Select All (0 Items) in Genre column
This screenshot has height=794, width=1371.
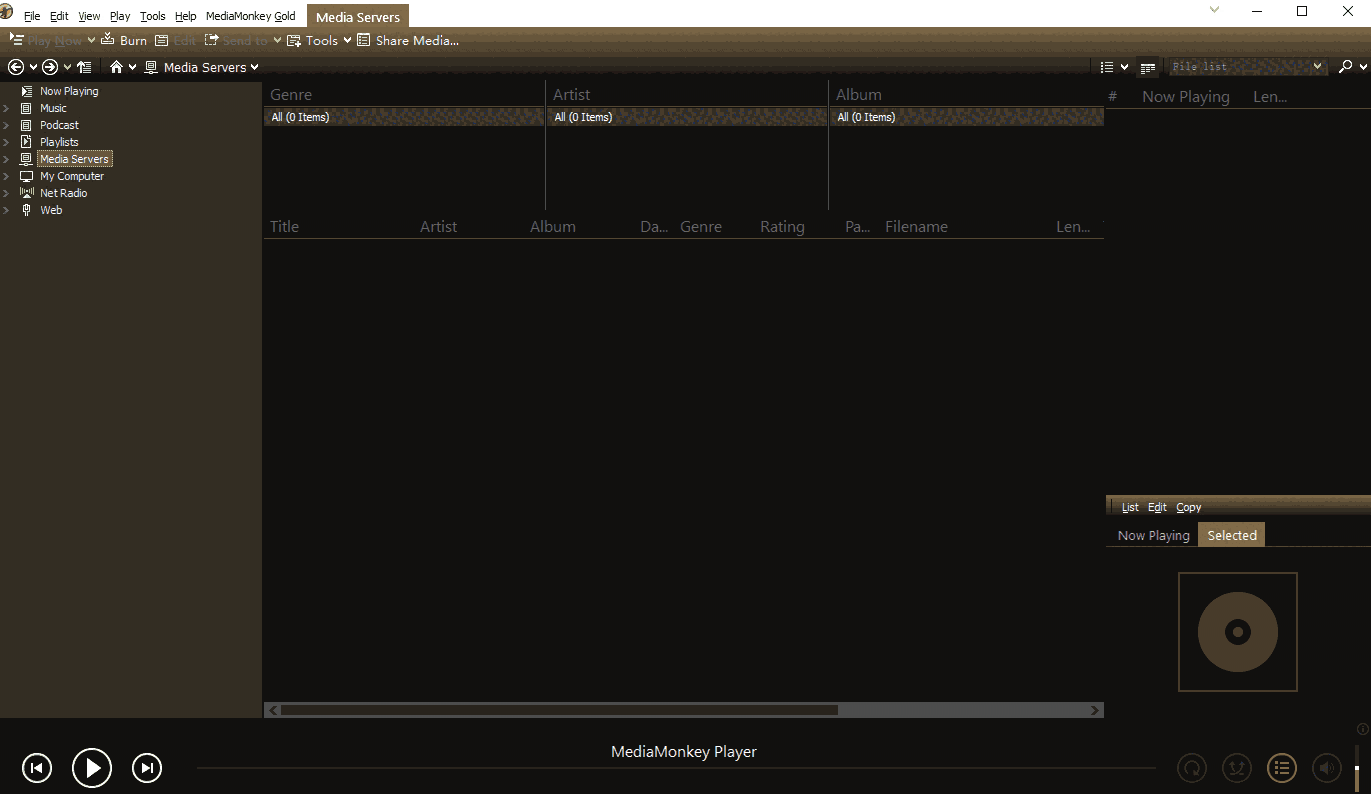tap(404, 117)
